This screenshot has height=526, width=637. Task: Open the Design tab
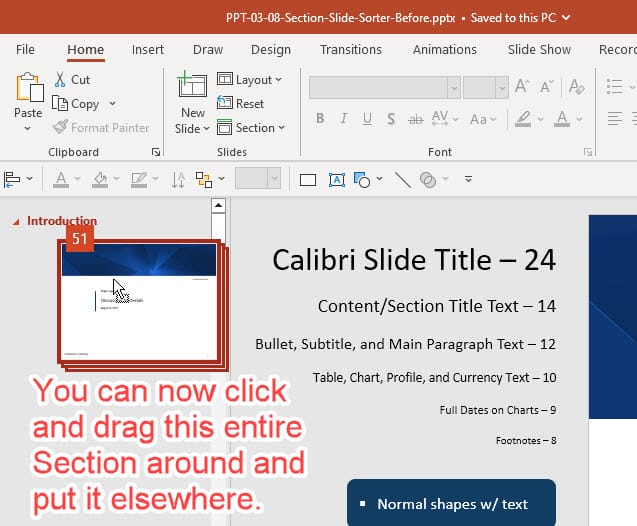[271, 50]
